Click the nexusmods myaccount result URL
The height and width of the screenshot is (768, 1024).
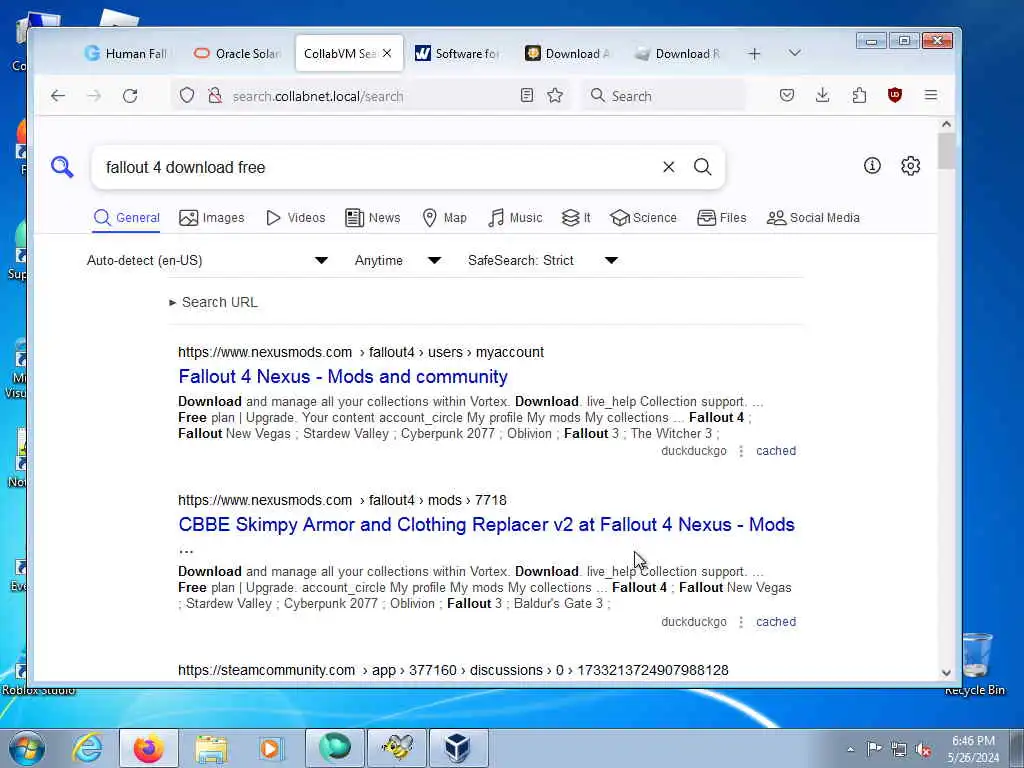(x=361, y=353)
